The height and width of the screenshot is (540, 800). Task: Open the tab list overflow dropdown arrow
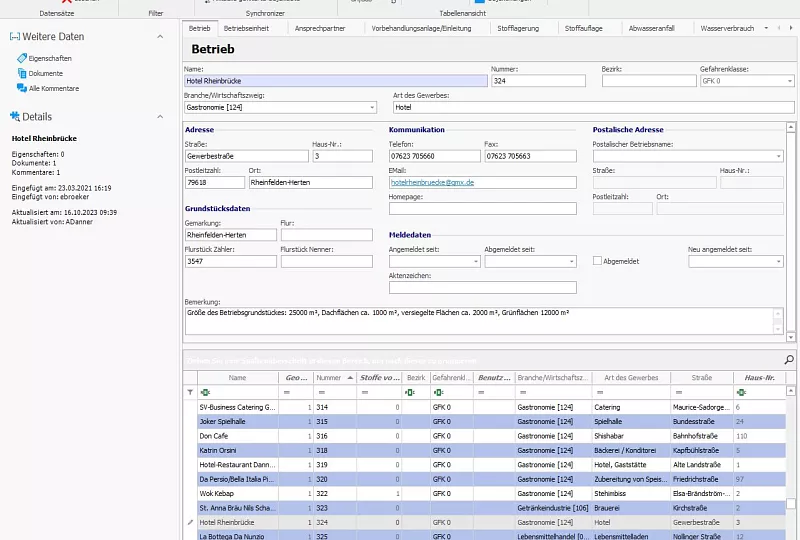[x=766, y=28]
